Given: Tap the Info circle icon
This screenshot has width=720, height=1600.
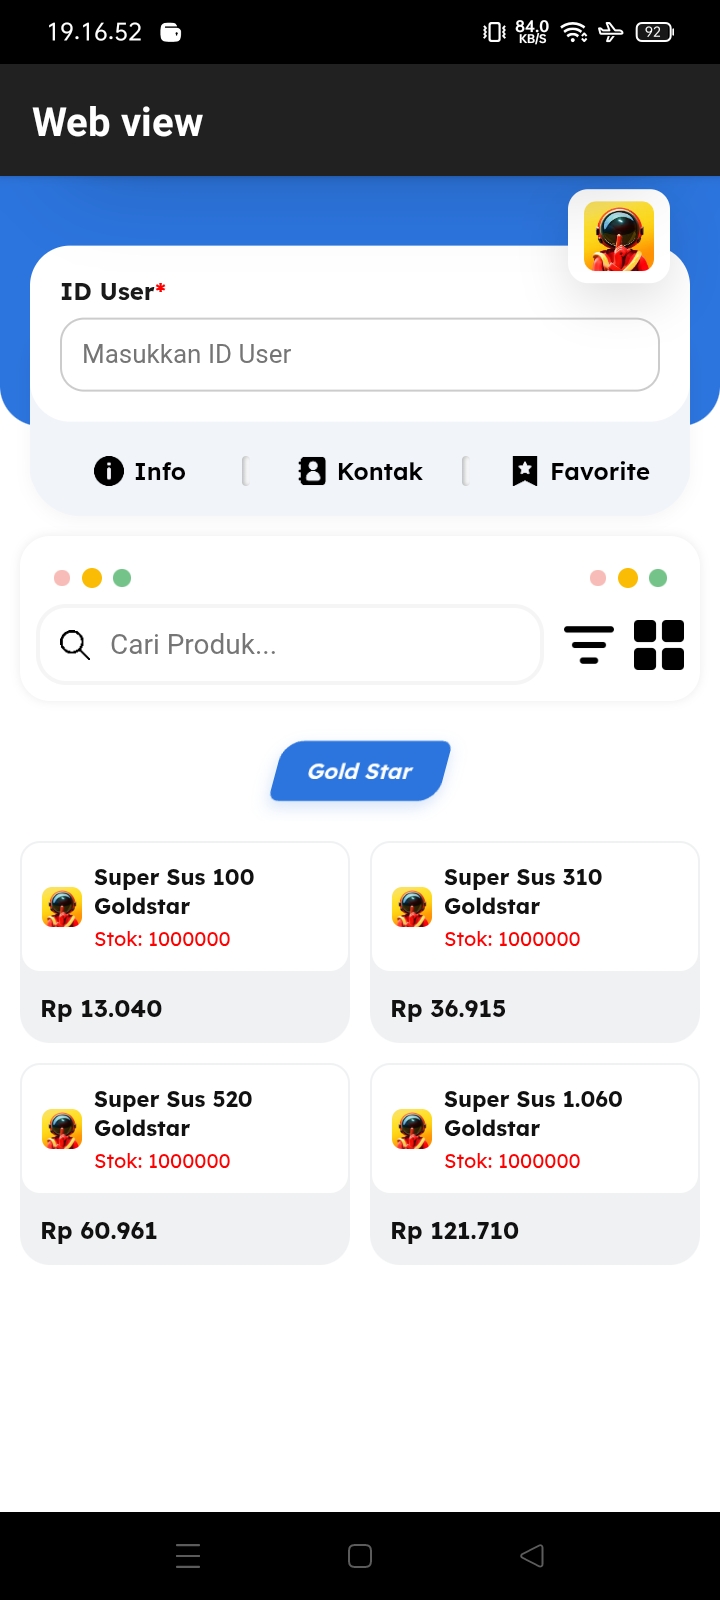Looking at the screenshot, I should coord(109,471).
